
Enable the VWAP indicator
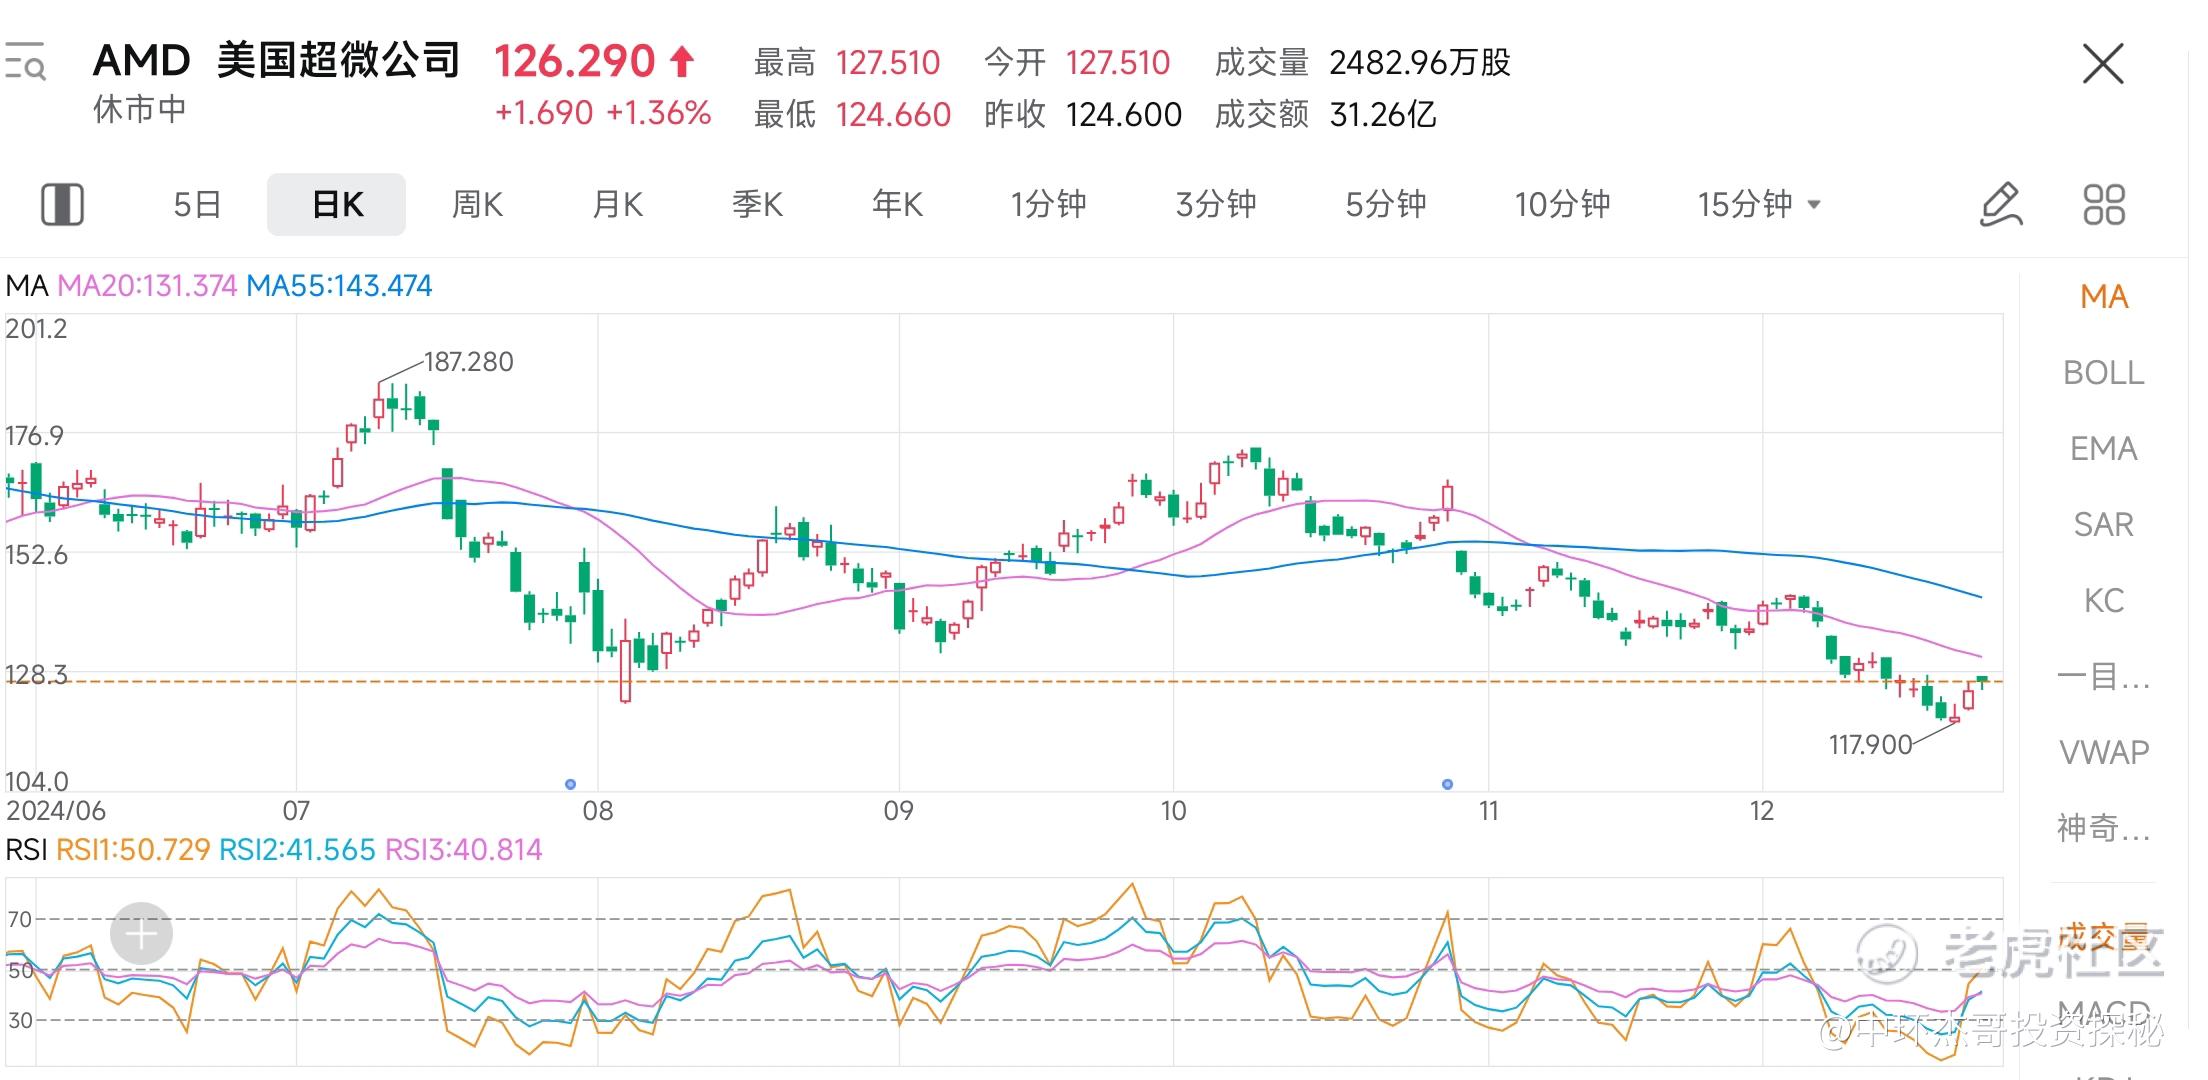tap(2104, 753)
